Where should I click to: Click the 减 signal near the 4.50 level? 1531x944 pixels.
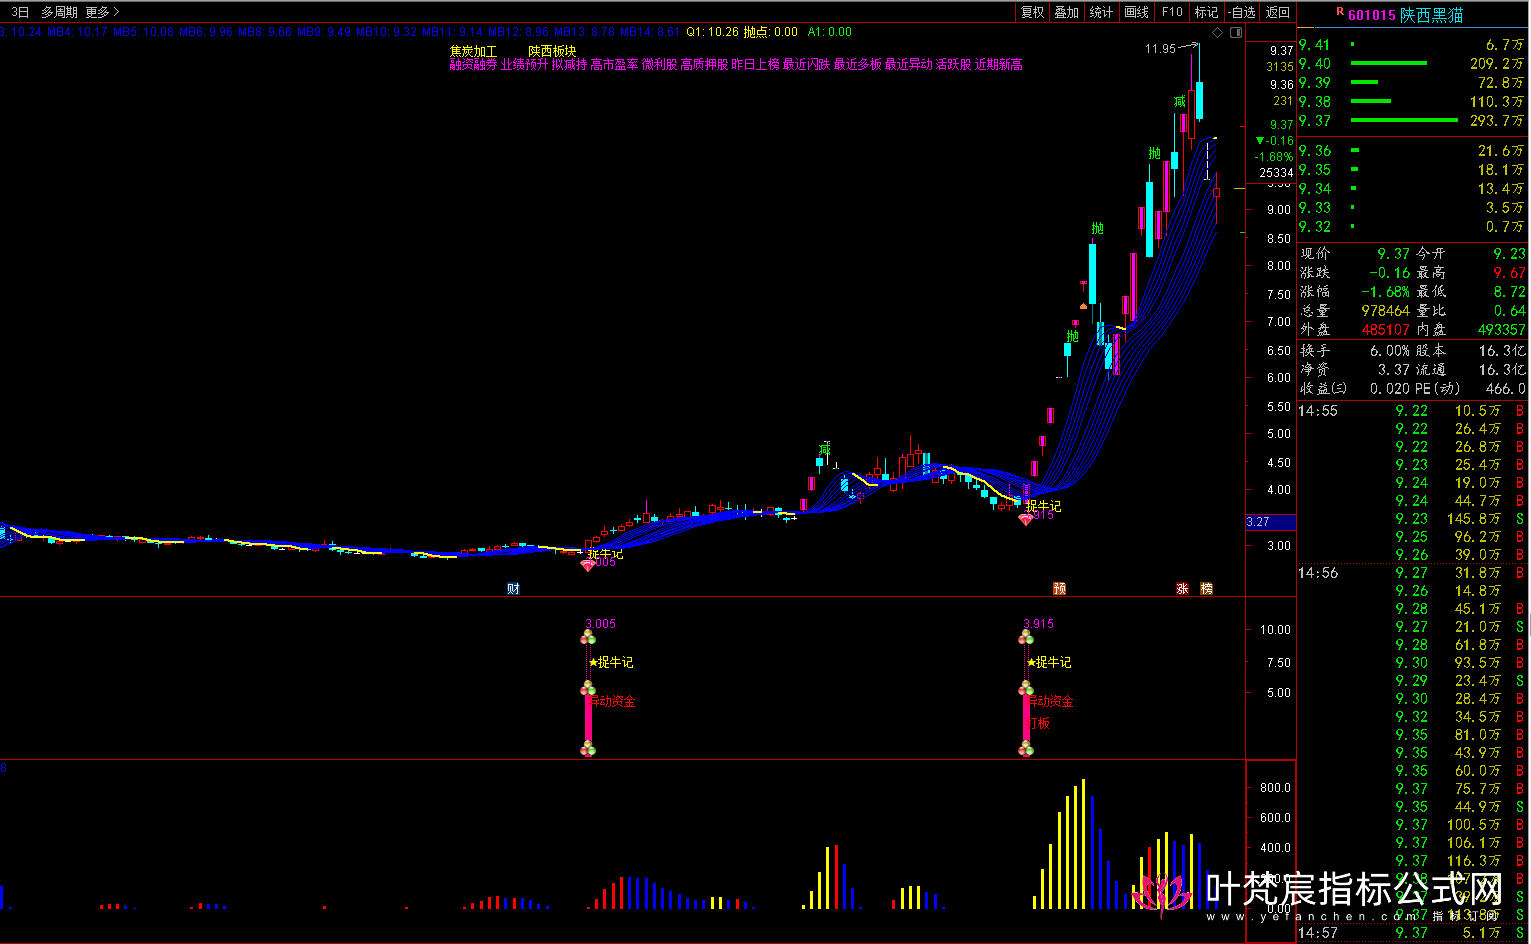click(x=825, y=449)
